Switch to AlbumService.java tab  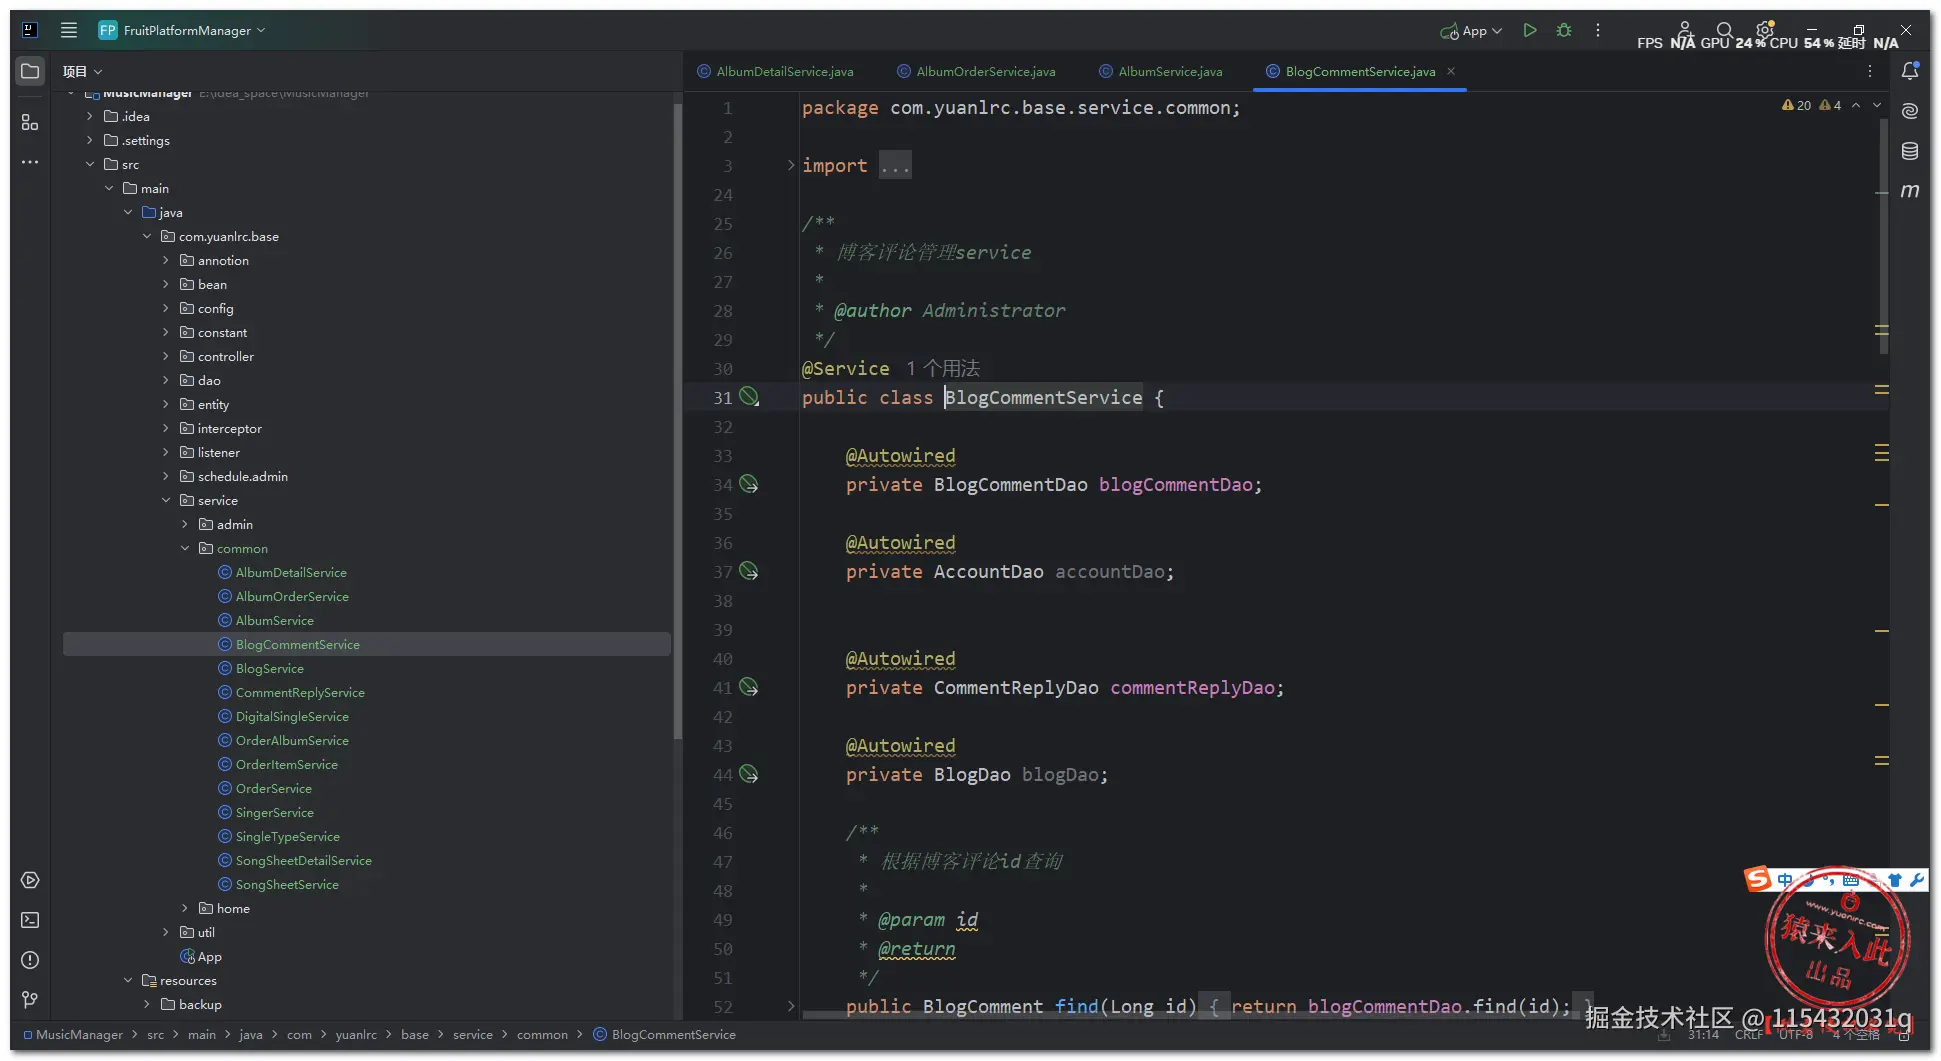[1160, 71]
